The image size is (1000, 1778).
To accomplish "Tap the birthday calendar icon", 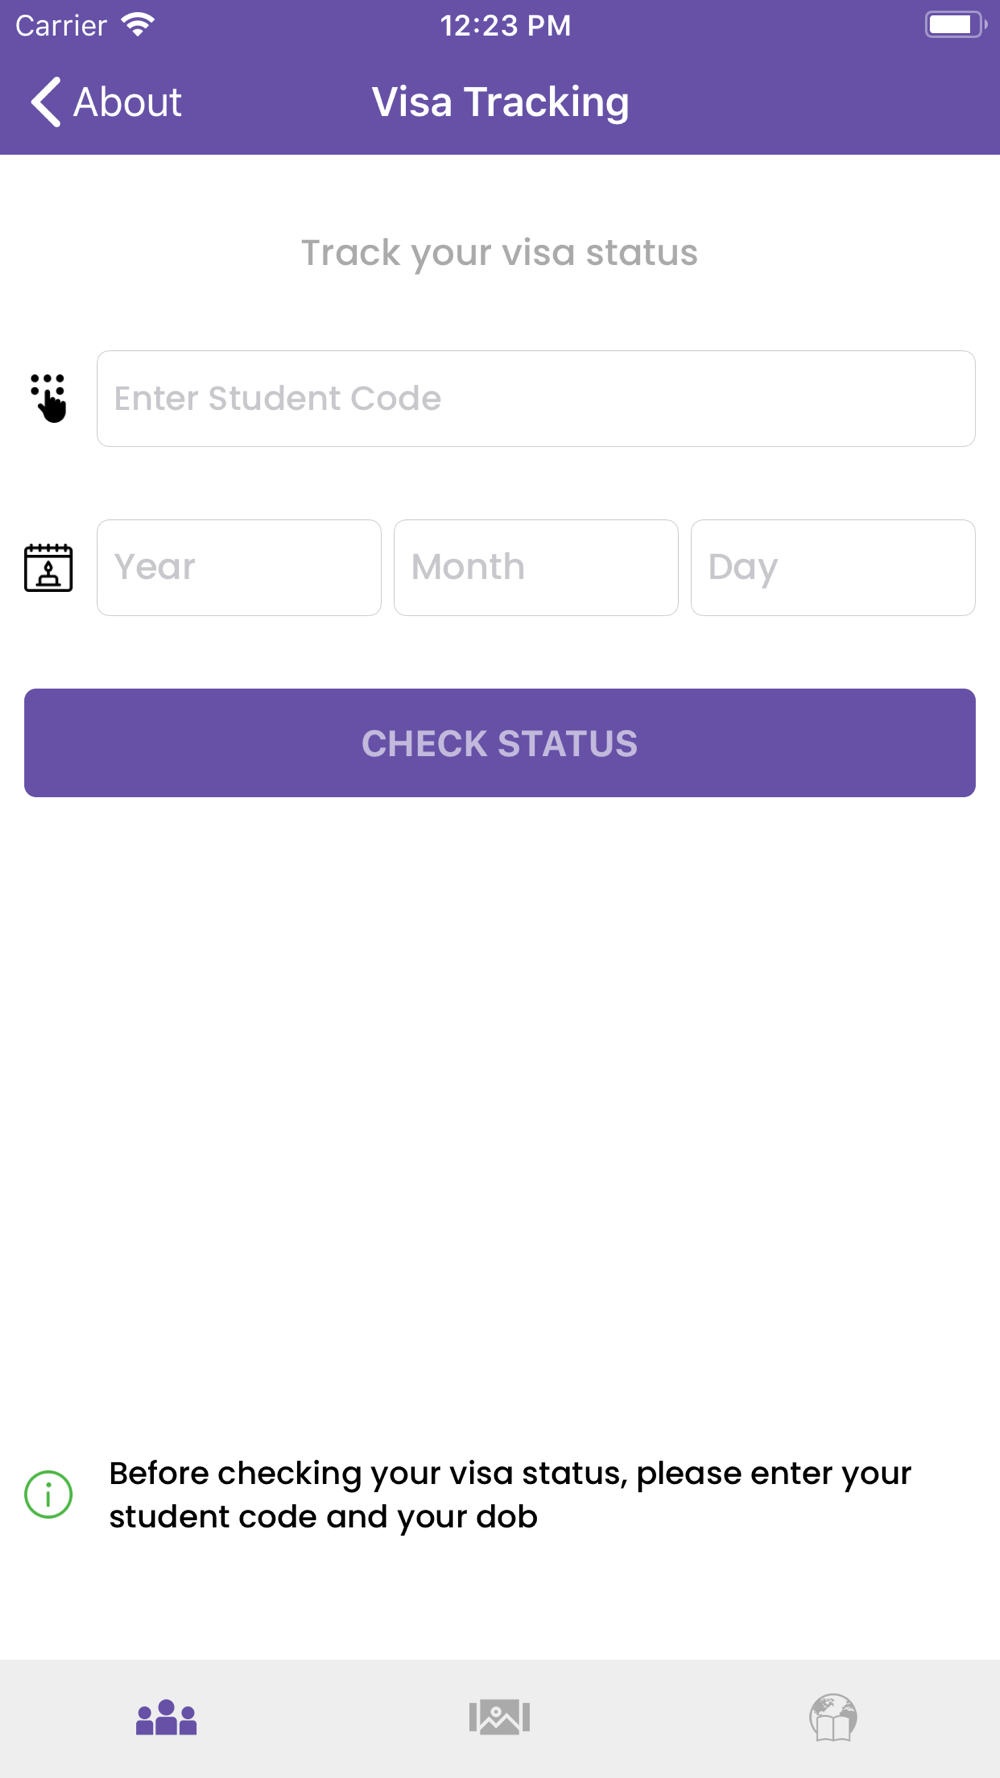I will 48,567.
